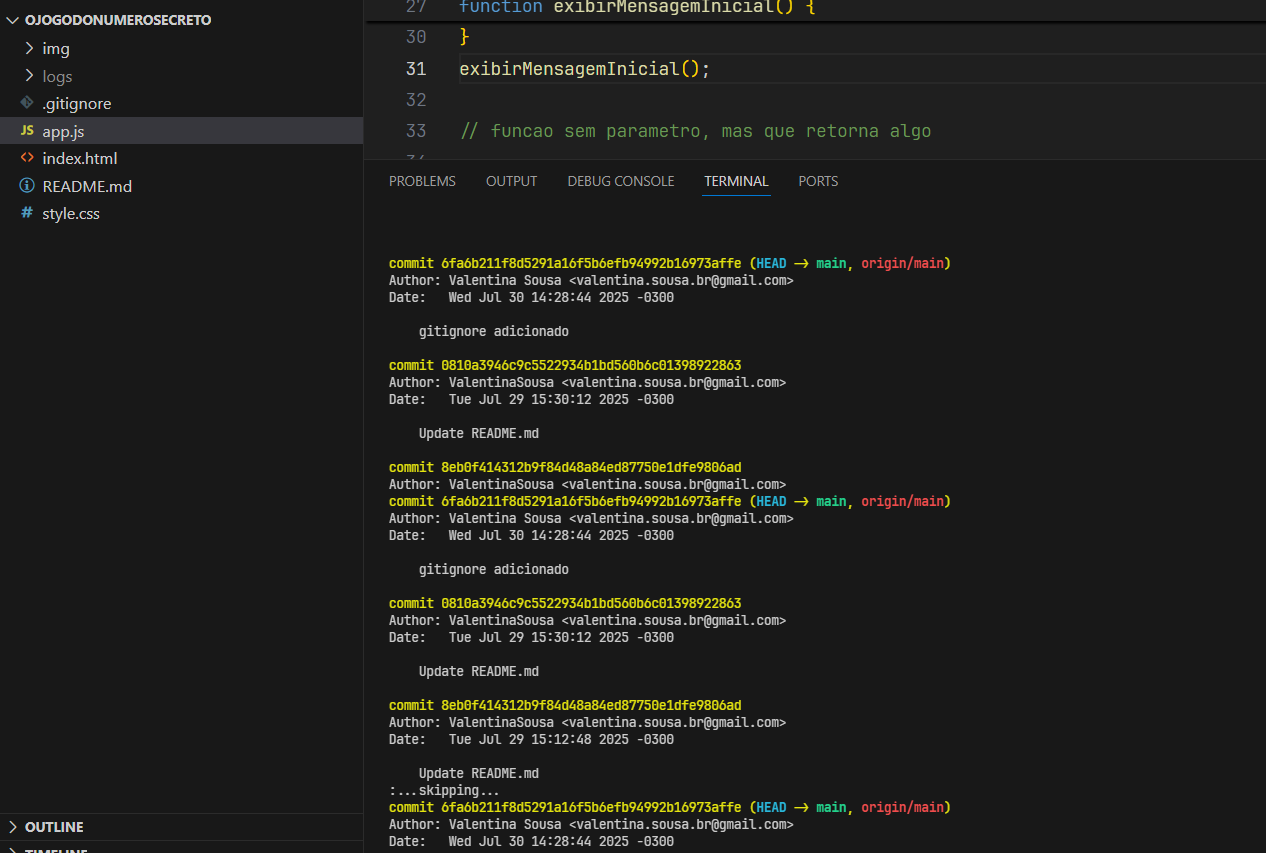This screenshot has width=1266, height=853.
Task: Click line number 32 in the gutter
Action: tap(416, 100)
